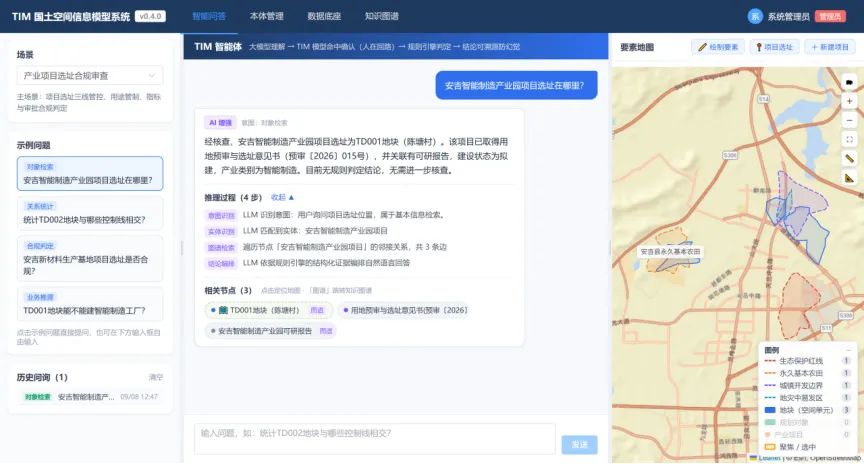Toggle 地块（空间单元）legend layer
This screenshot has height=464, width=864.
tap(807, 410)
